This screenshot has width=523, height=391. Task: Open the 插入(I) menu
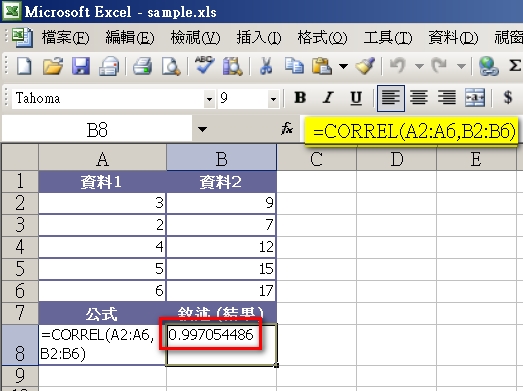(x=259, y=38)
